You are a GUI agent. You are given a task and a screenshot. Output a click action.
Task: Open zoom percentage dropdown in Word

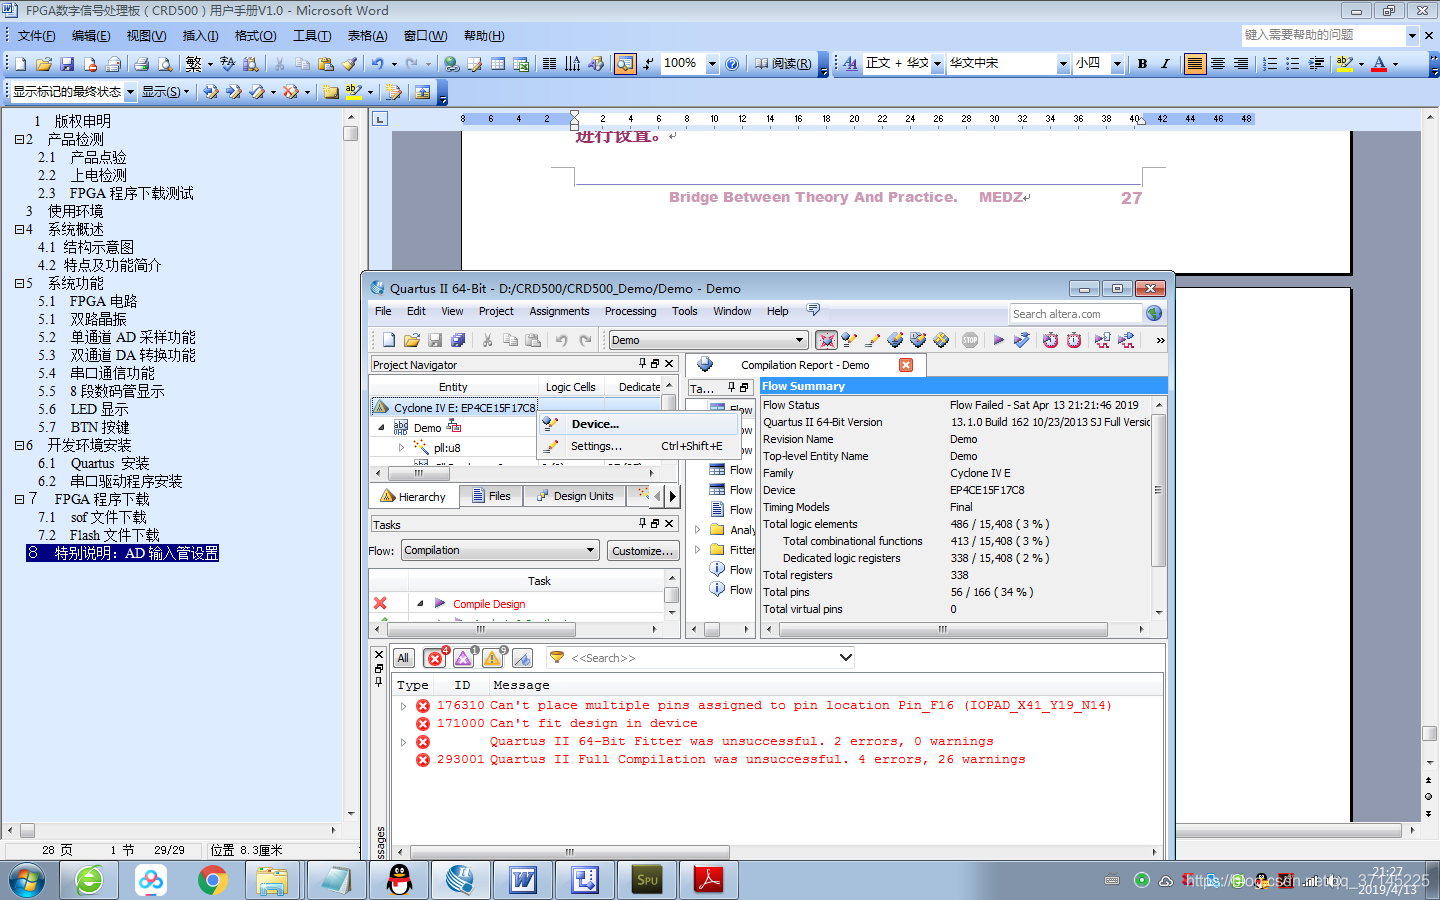712,63
